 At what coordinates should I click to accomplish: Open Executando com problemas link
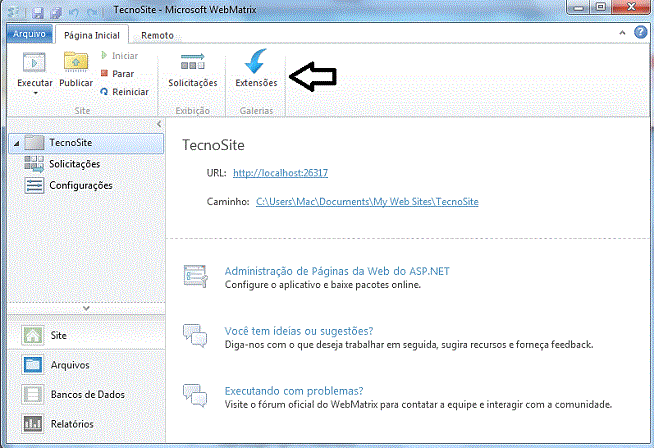coord(294,391)
